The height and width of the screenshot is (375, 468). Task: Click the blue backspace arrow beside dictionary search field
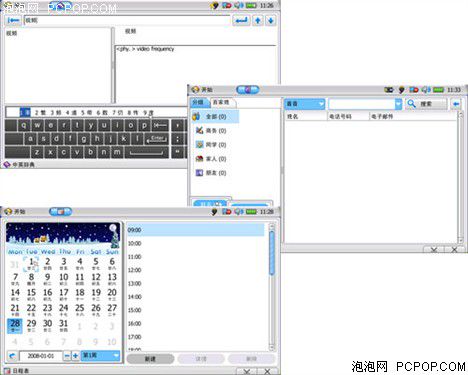tap(13, 20)
